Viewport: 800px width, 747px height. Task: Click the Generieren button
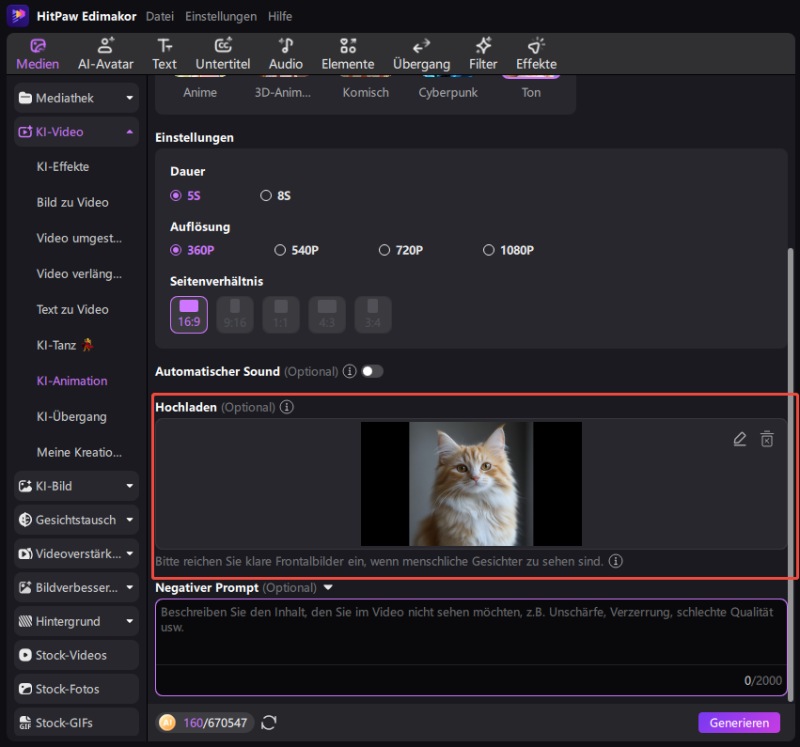point(740,722)
